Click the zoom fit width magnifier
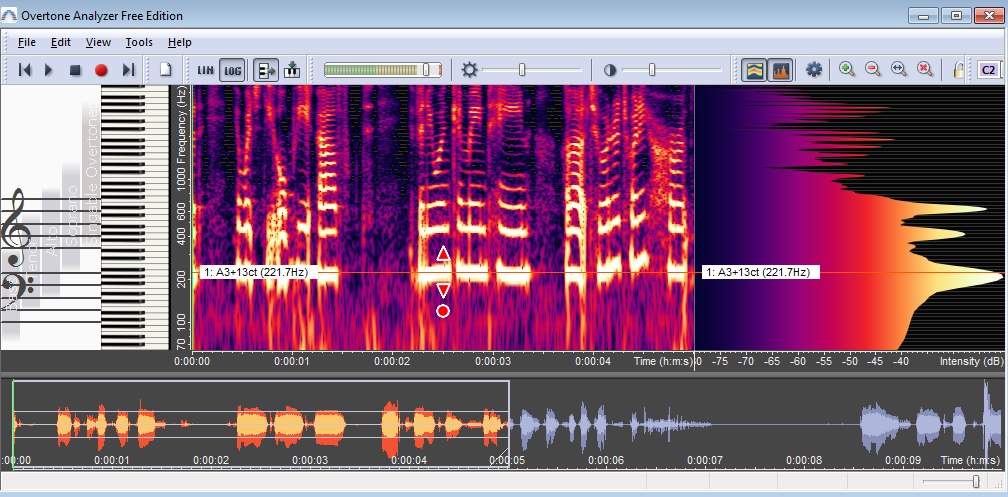Screen dimensions: 1008x497 coord(899,69)
